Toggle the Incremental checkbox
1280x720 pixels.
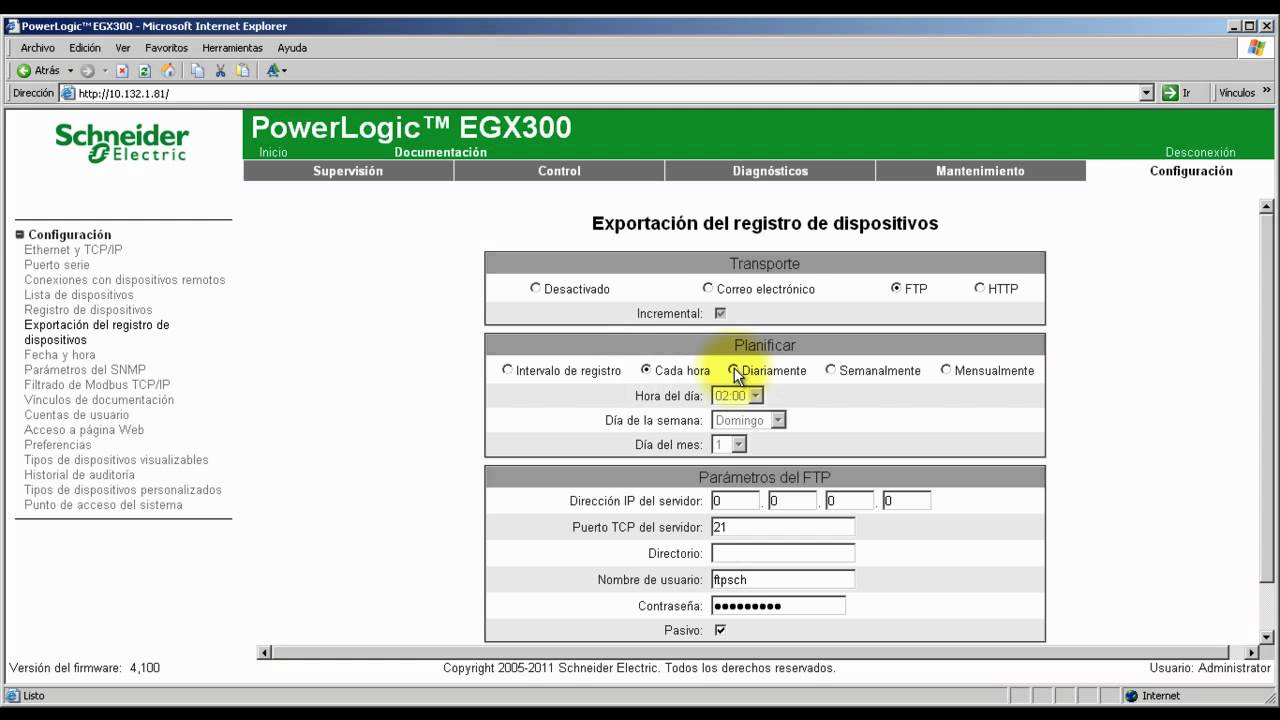coord(720,313)
